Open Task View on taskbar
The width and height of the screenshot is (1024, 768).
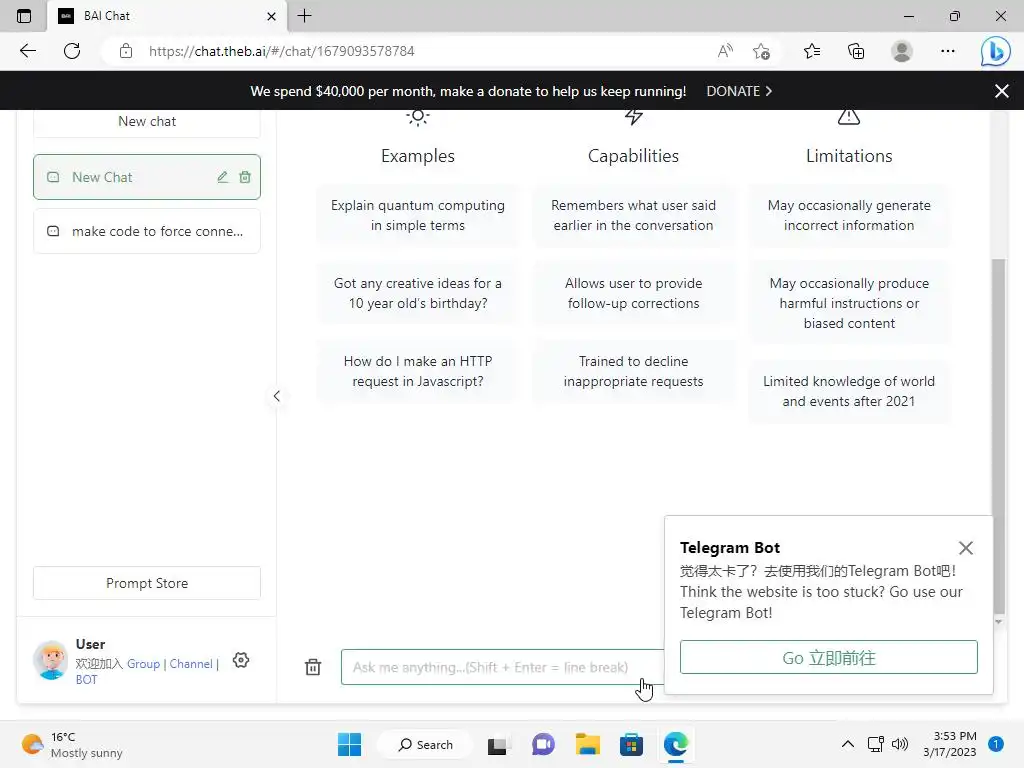pos(497,745)
